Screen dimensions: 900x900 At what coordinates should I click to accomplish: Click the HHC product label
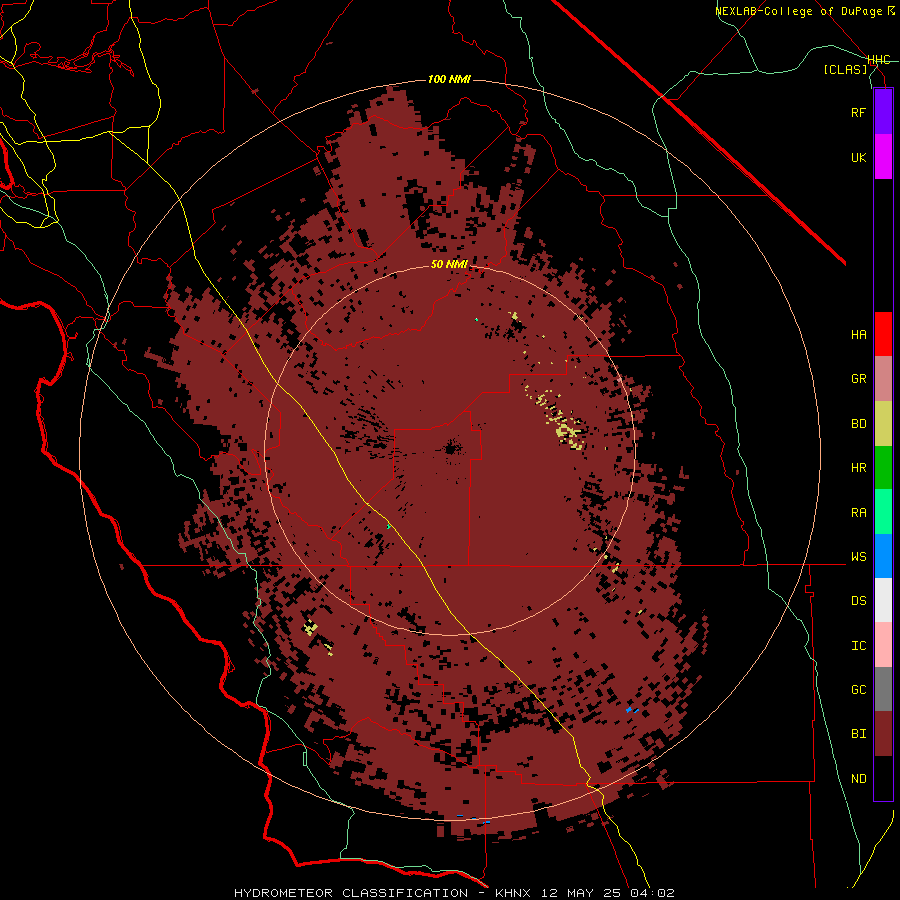coord(879,60)
